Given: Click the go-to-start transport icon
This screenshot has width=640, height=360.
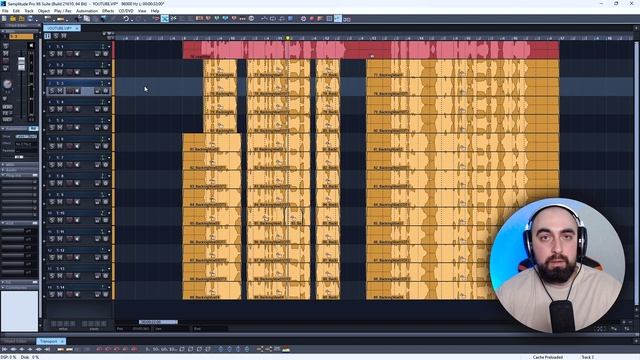Looking at the screenshot, I should click(x=4, y=349).
